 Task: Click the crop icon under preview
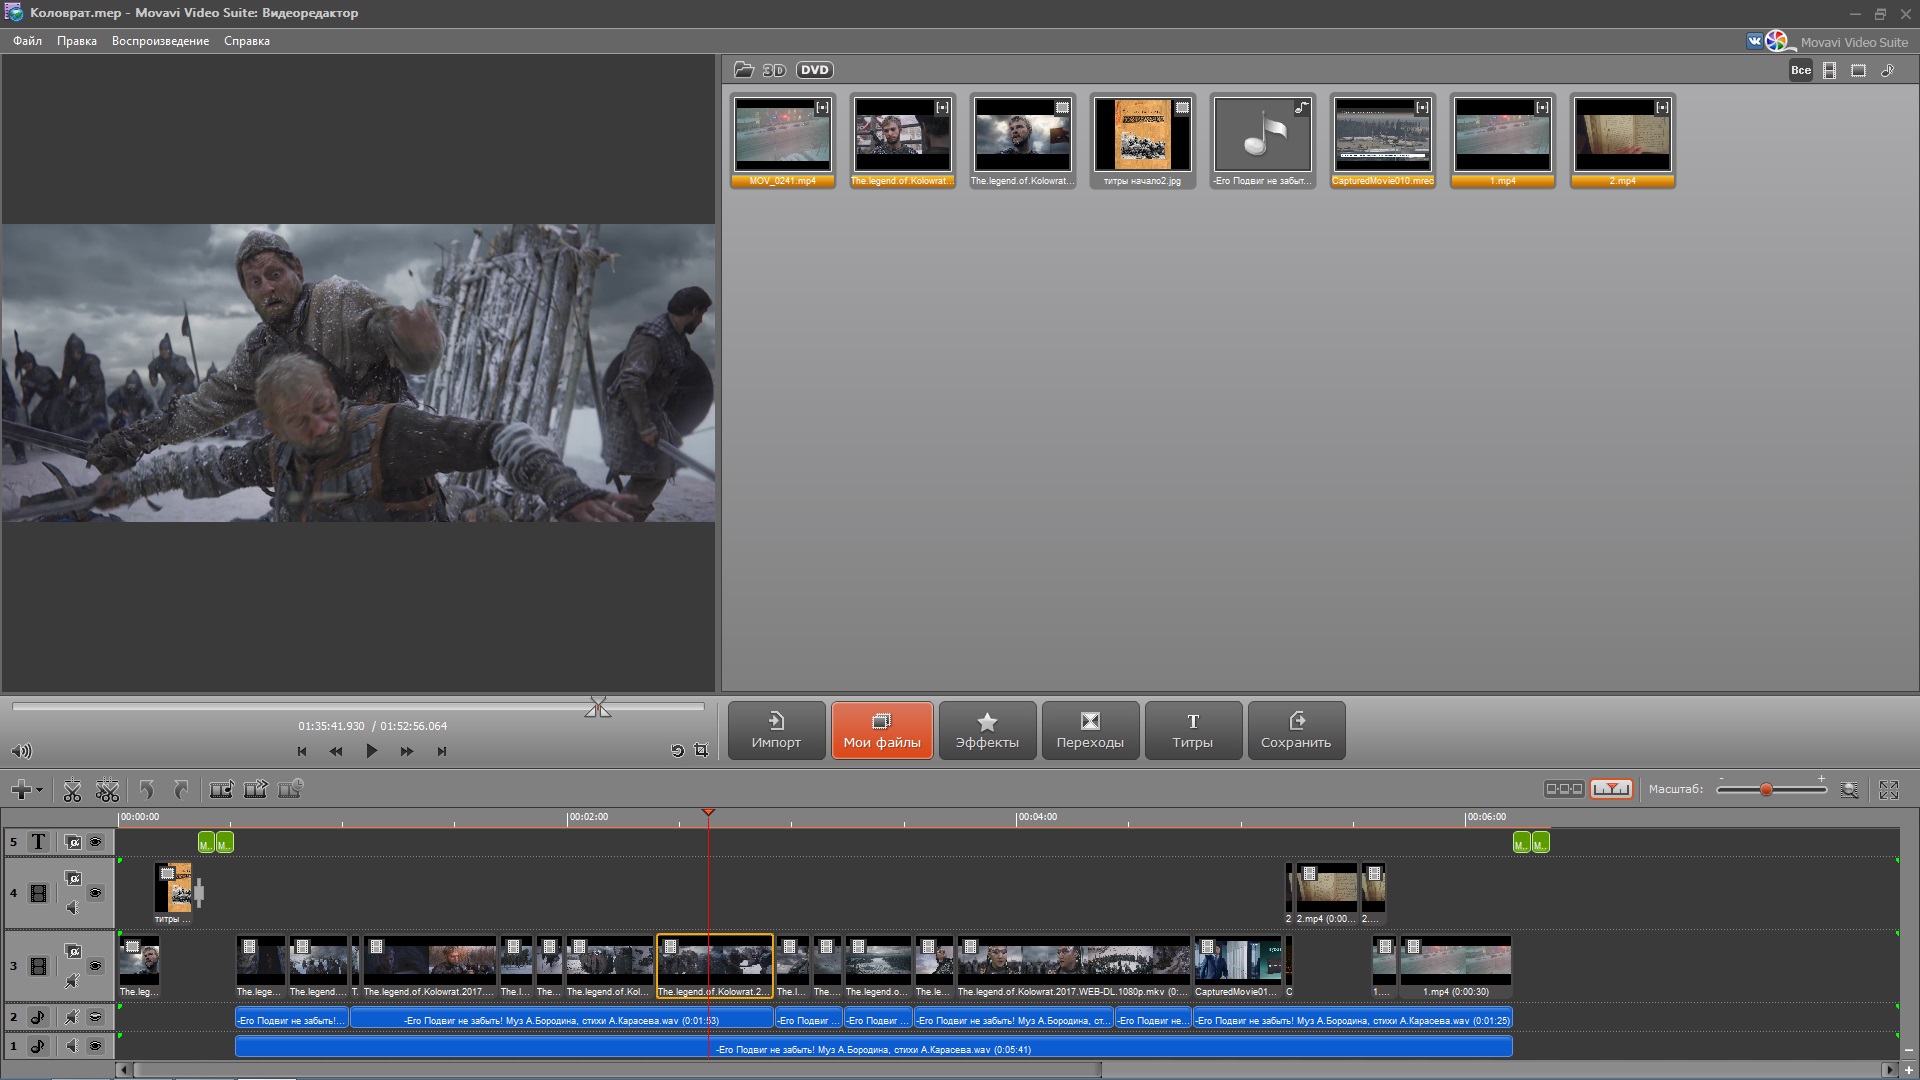701,750
